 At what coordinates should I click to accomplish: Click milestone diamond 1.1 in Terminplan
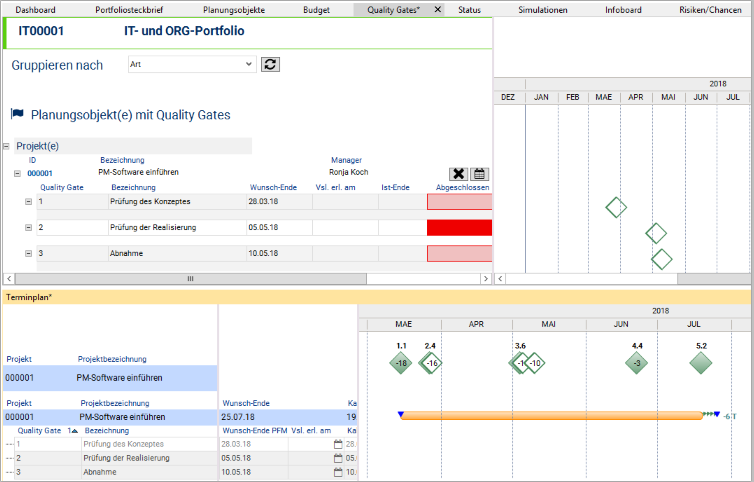401,363
